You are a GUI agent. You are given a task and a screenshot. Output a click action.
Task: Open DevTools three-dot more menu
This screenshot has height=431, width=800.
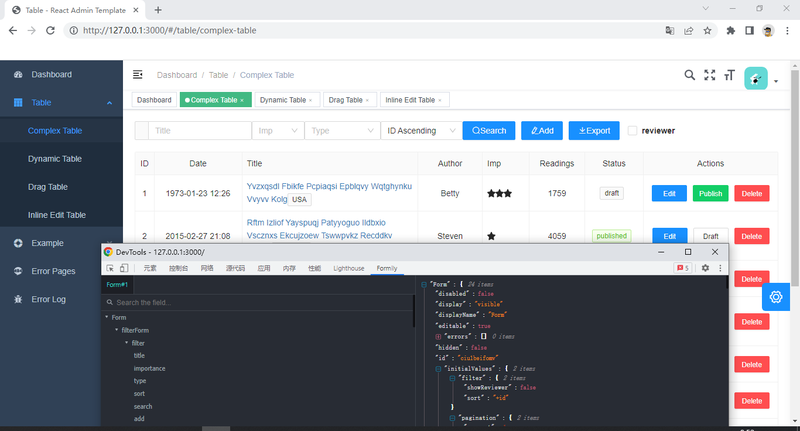pyautogui.click(x=720, y=268)
